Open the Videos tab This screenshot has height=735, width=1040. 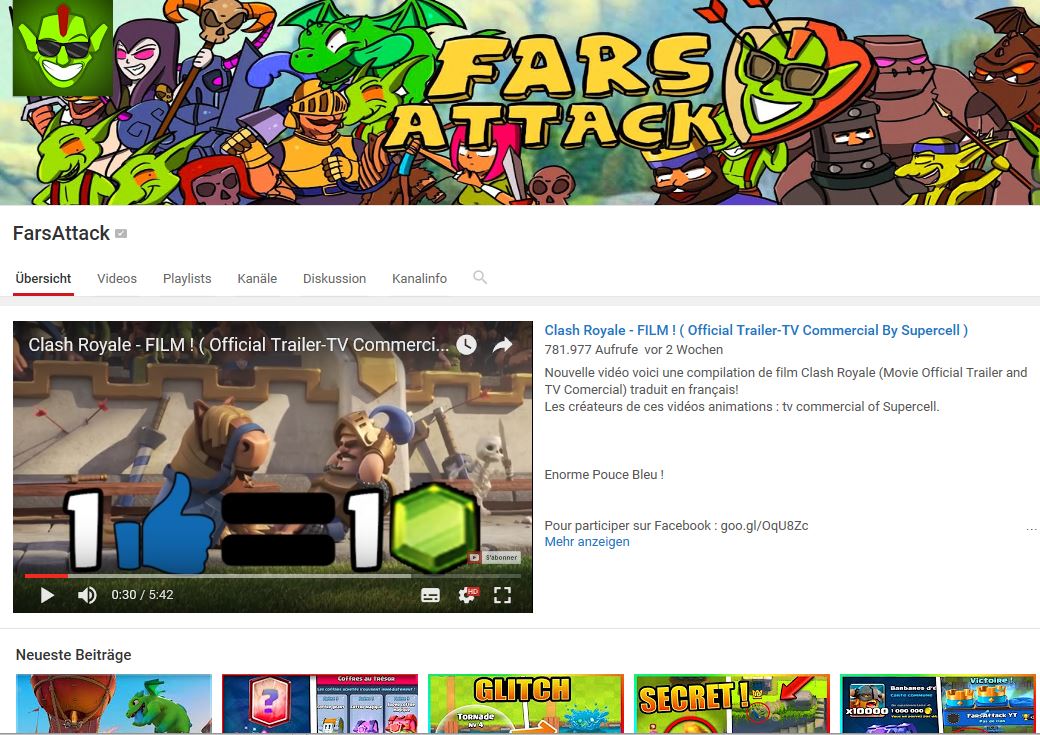(x=117, y=279)
